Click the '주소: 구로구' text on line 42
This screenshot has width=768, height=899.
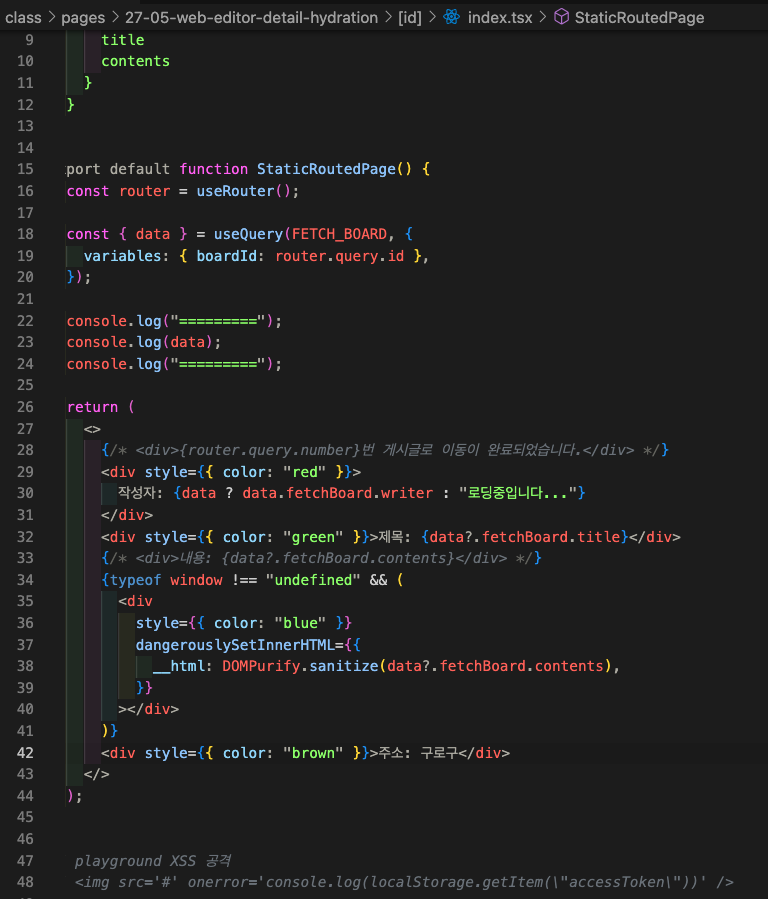click(418, 753)
